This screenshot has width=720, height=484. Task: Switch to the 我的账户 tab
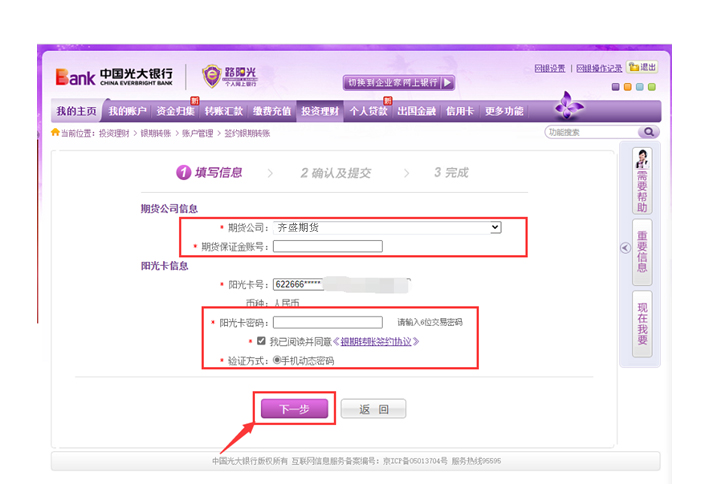pos(127,111)
